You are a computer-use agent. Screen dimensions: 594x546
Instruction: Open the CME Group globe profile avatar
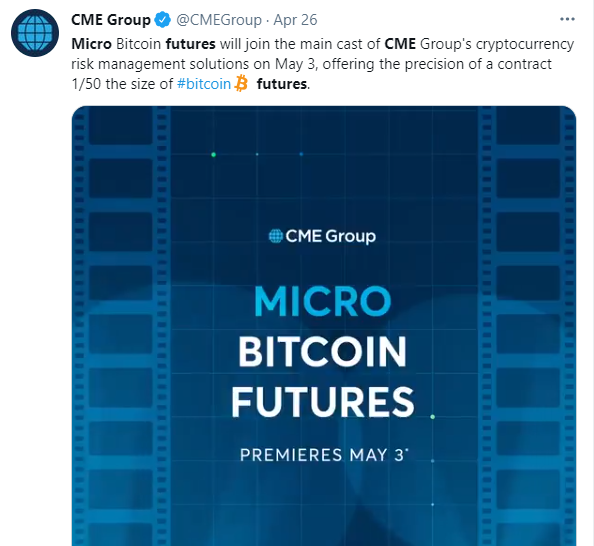click(x=35, y=33)
